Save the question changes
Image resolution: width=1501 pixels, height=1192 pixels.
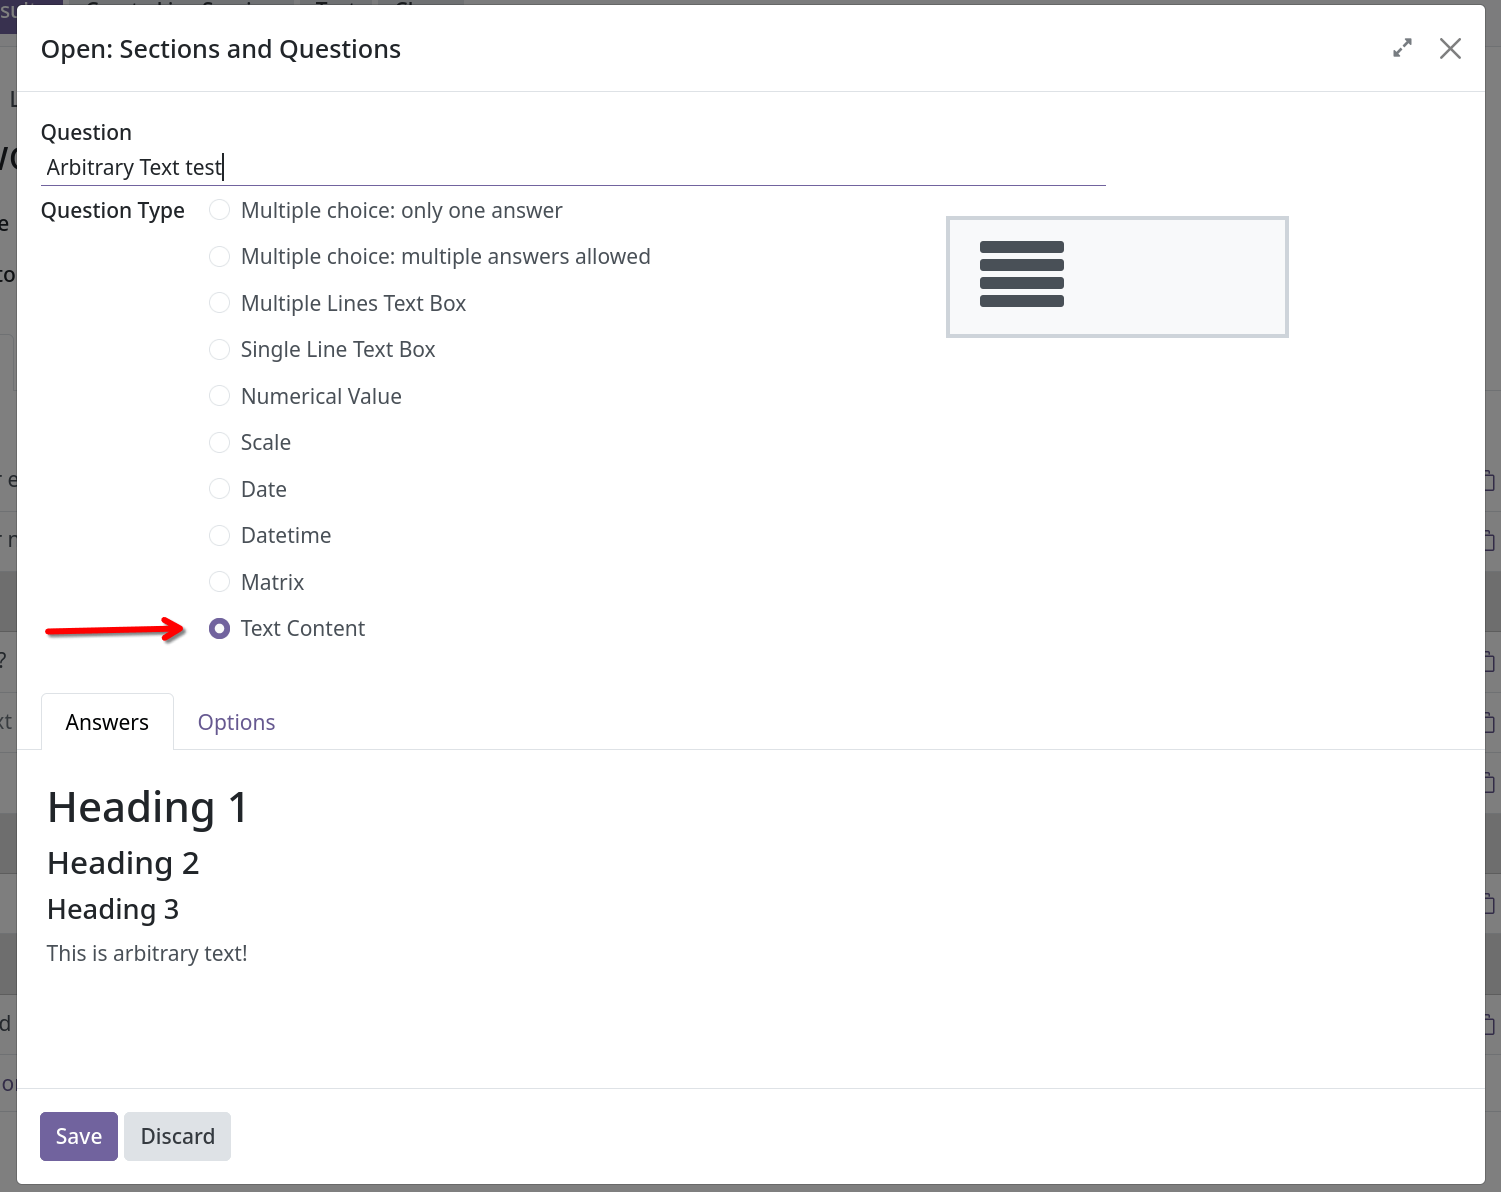[78, 1136]
